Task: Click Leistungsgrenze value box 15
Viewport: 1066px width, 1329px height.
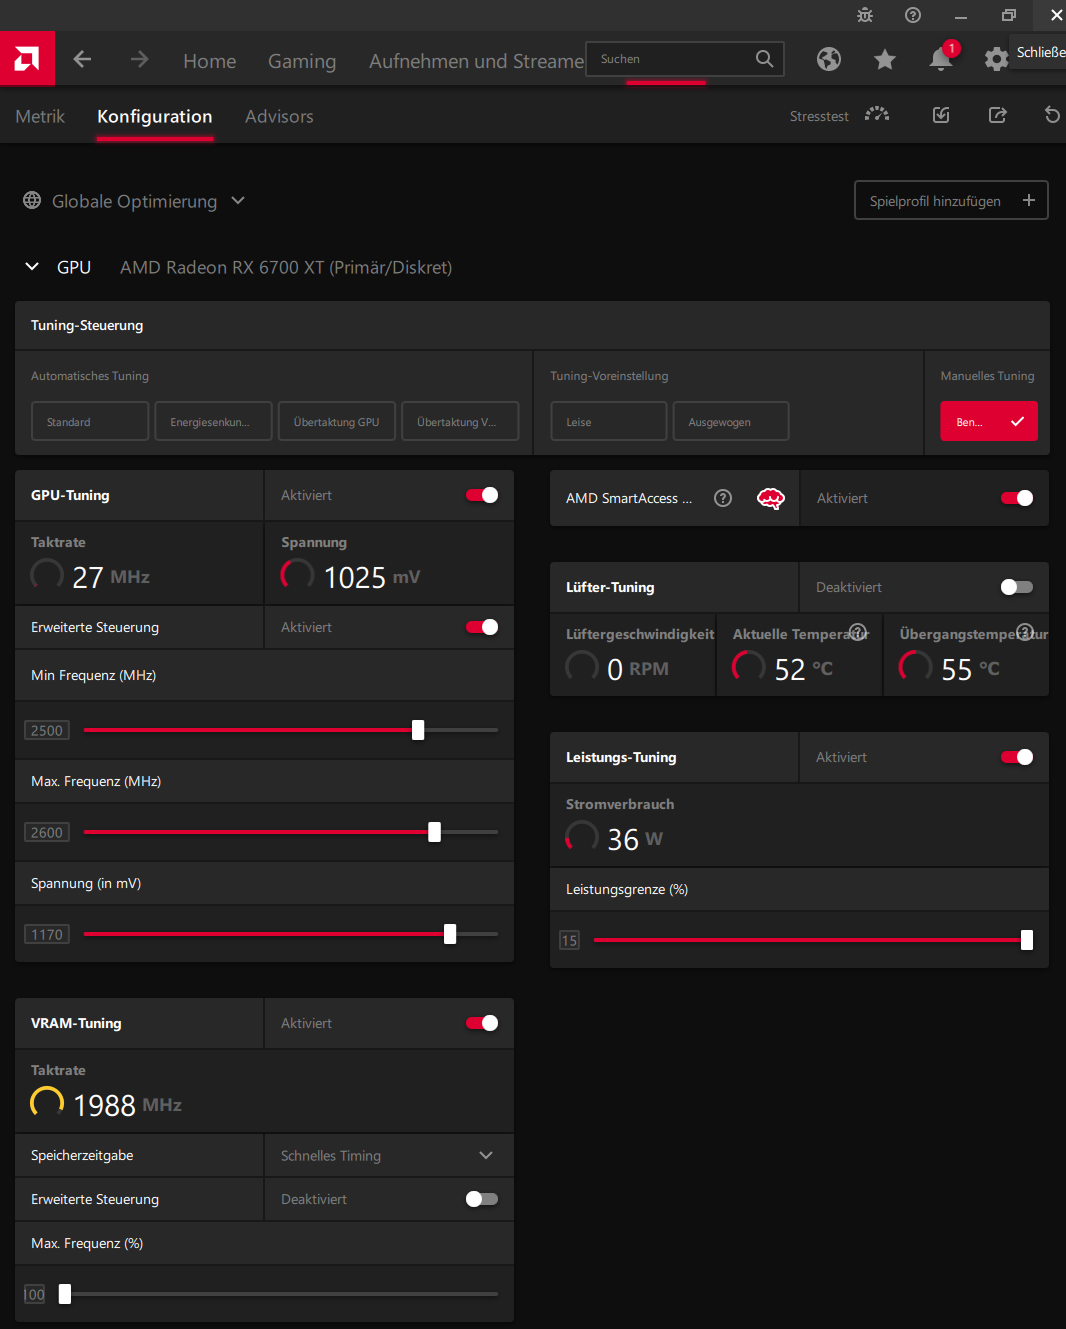Action: coord(569,940)
